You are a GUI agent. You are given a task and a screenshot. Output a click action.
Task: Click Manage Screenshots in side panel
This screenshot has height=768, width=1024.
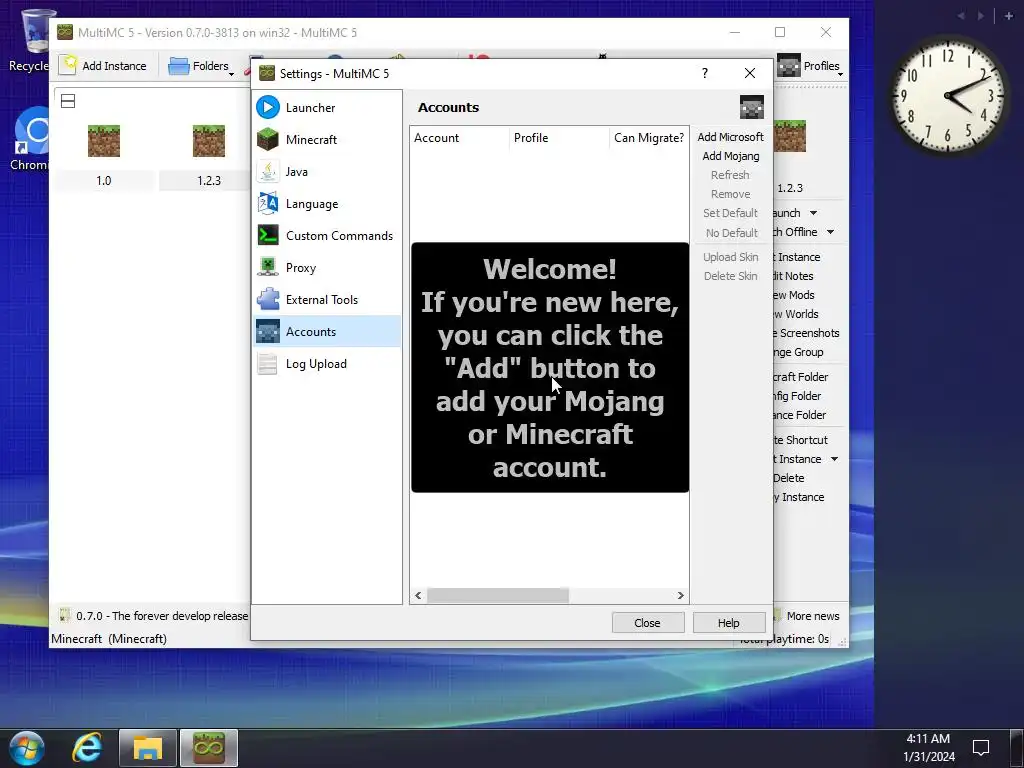tap(806, 333)
